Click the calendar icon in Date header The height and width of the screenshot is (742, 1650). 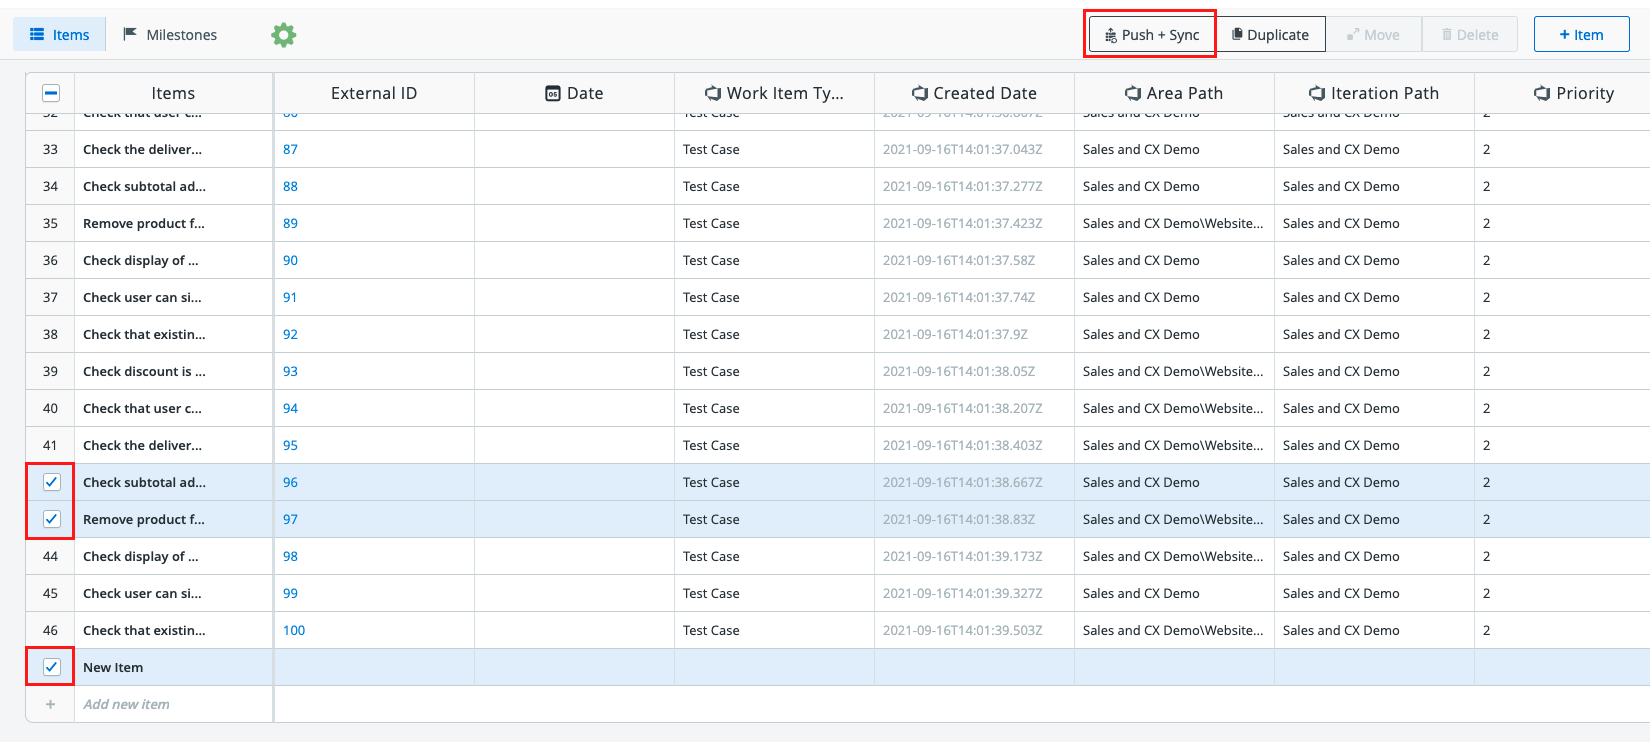pyautogui.click(x=553, y=93)
